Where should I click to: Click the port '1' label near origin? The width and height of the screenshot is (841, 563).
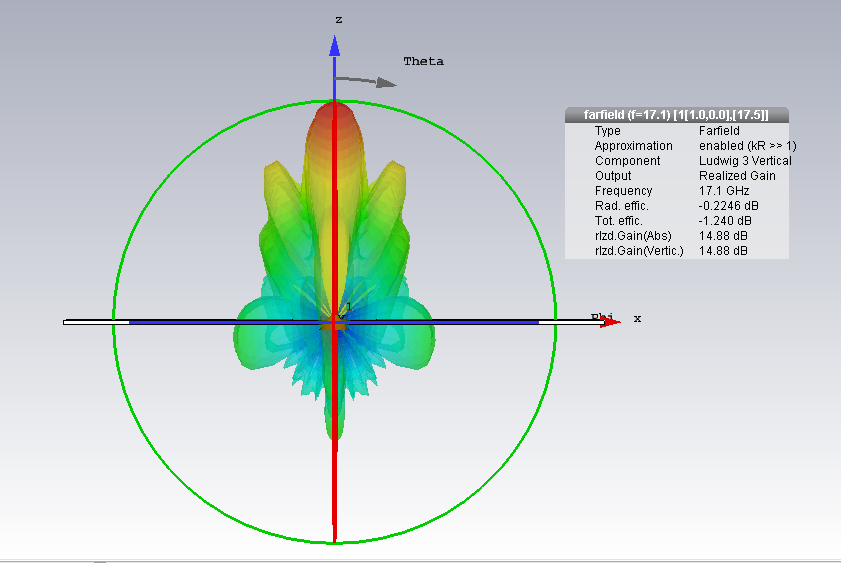pos(349,306)
